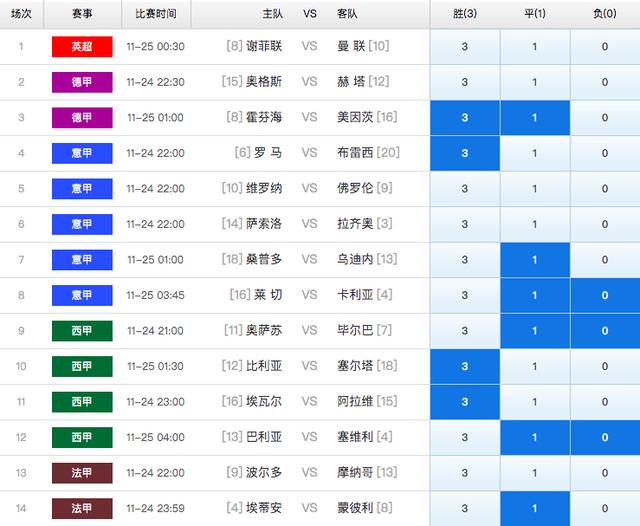This screenshot has height=526, width=640.
Task: Click the 西甲 tag in row 12
Action: (82, 437)
